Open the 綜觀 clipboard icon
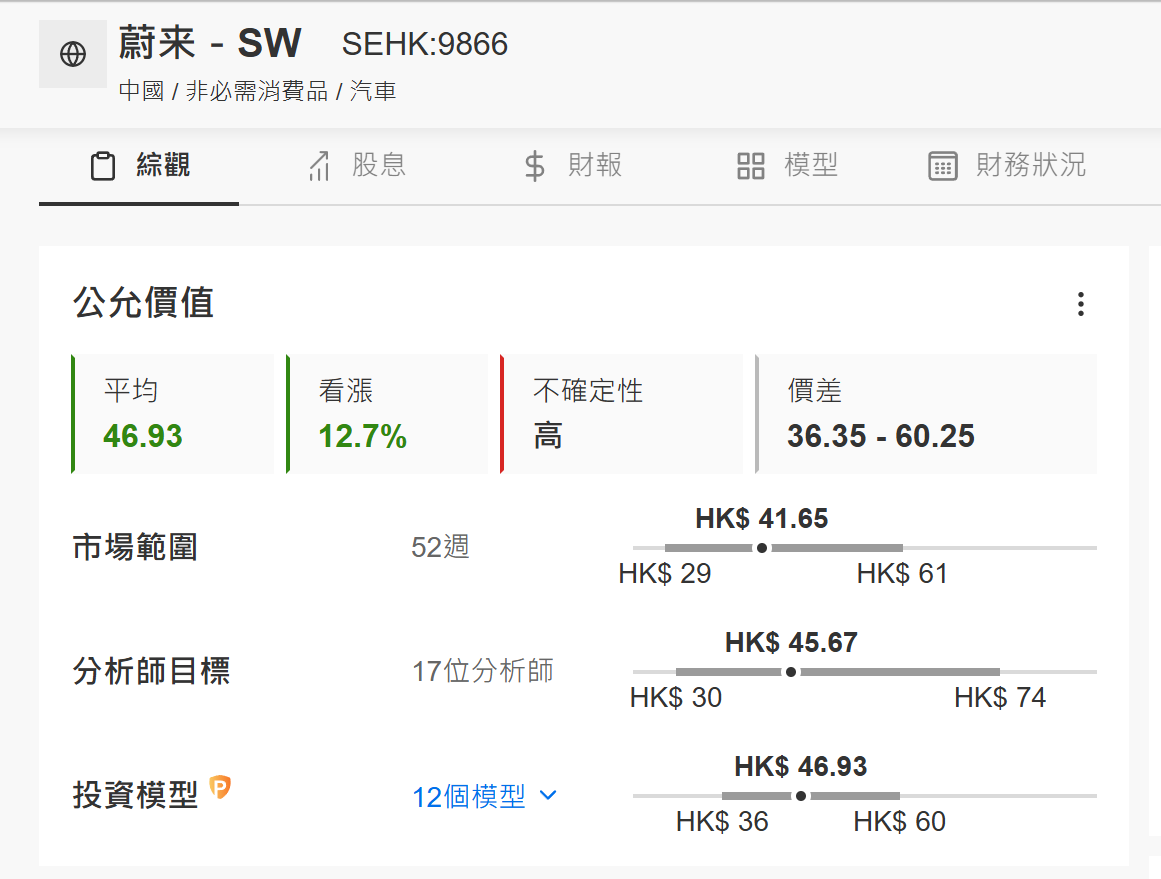The width and height of the screenshot is (1161, 879). click(103, 166)
